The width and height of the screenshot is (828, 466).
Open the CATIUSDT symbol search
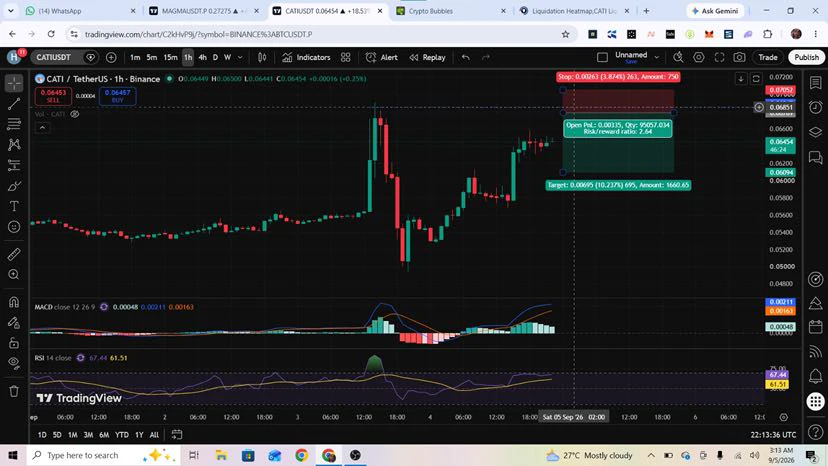click(53, 57)
